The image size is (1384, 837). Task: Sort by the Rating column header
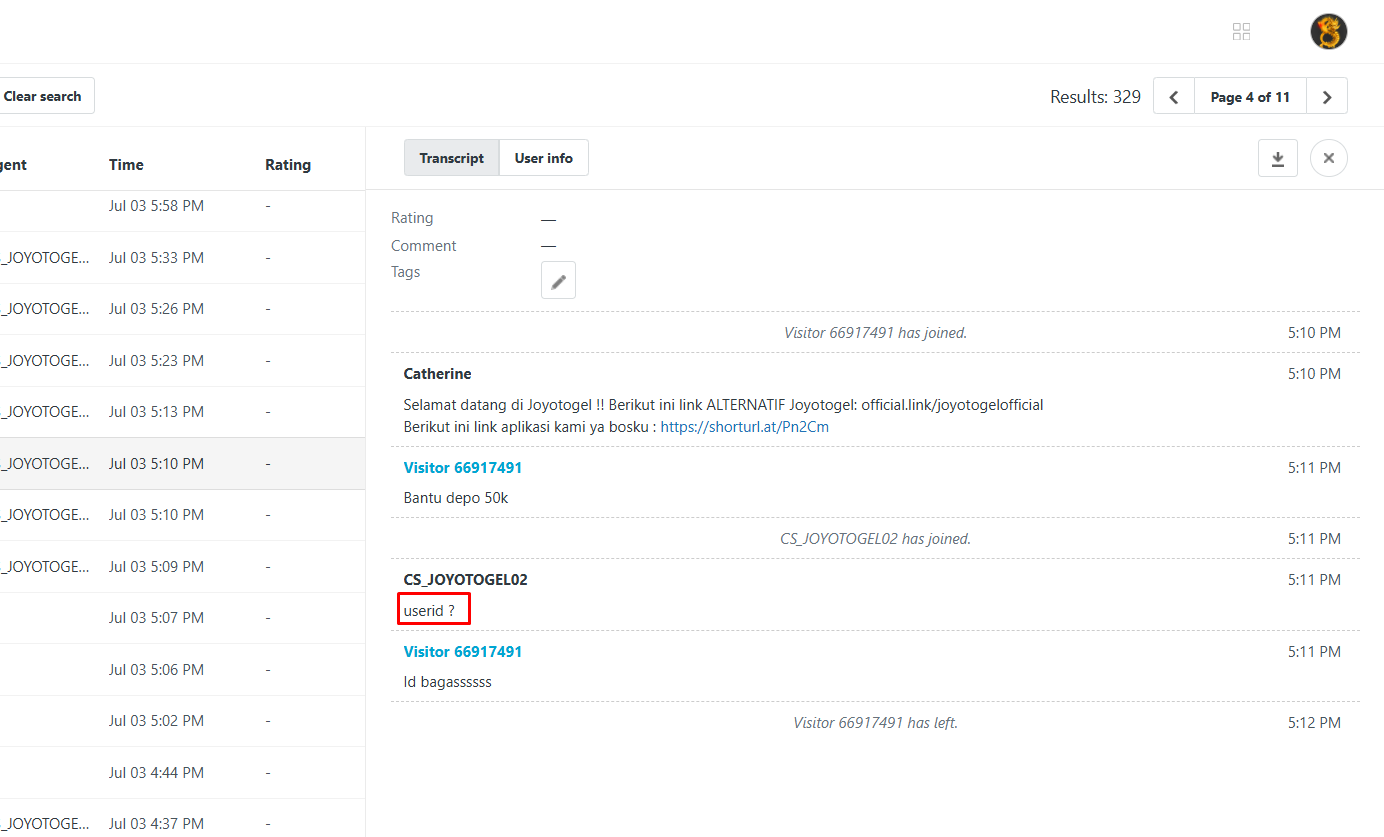pyautogui.click(x=288, y=165)
